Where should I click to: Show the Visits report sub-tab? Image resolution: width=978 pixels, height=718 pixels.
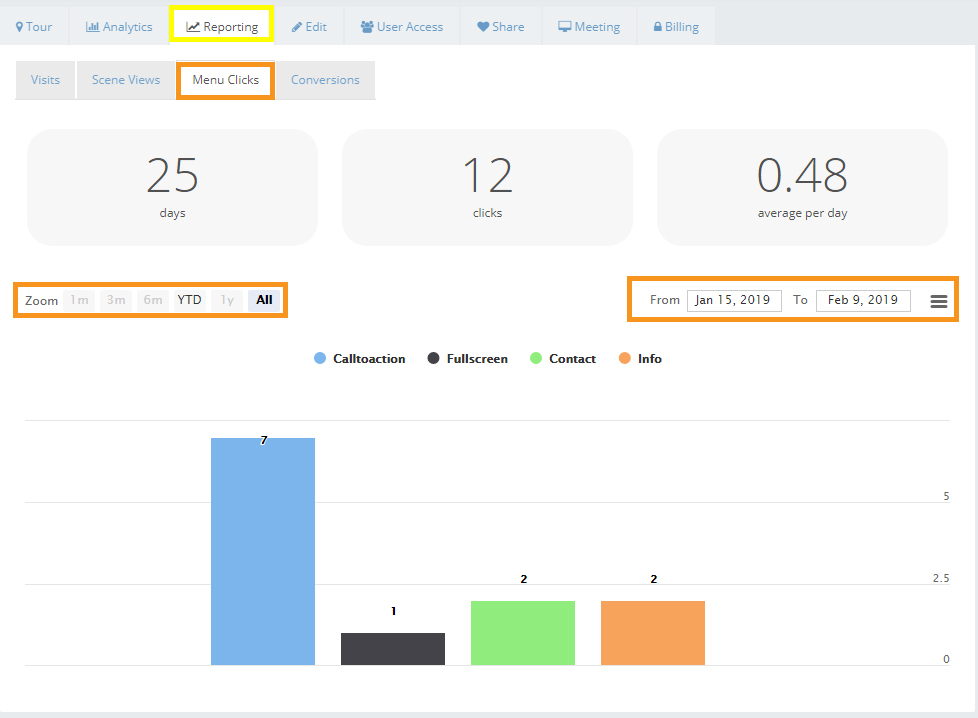click(46, 80)
